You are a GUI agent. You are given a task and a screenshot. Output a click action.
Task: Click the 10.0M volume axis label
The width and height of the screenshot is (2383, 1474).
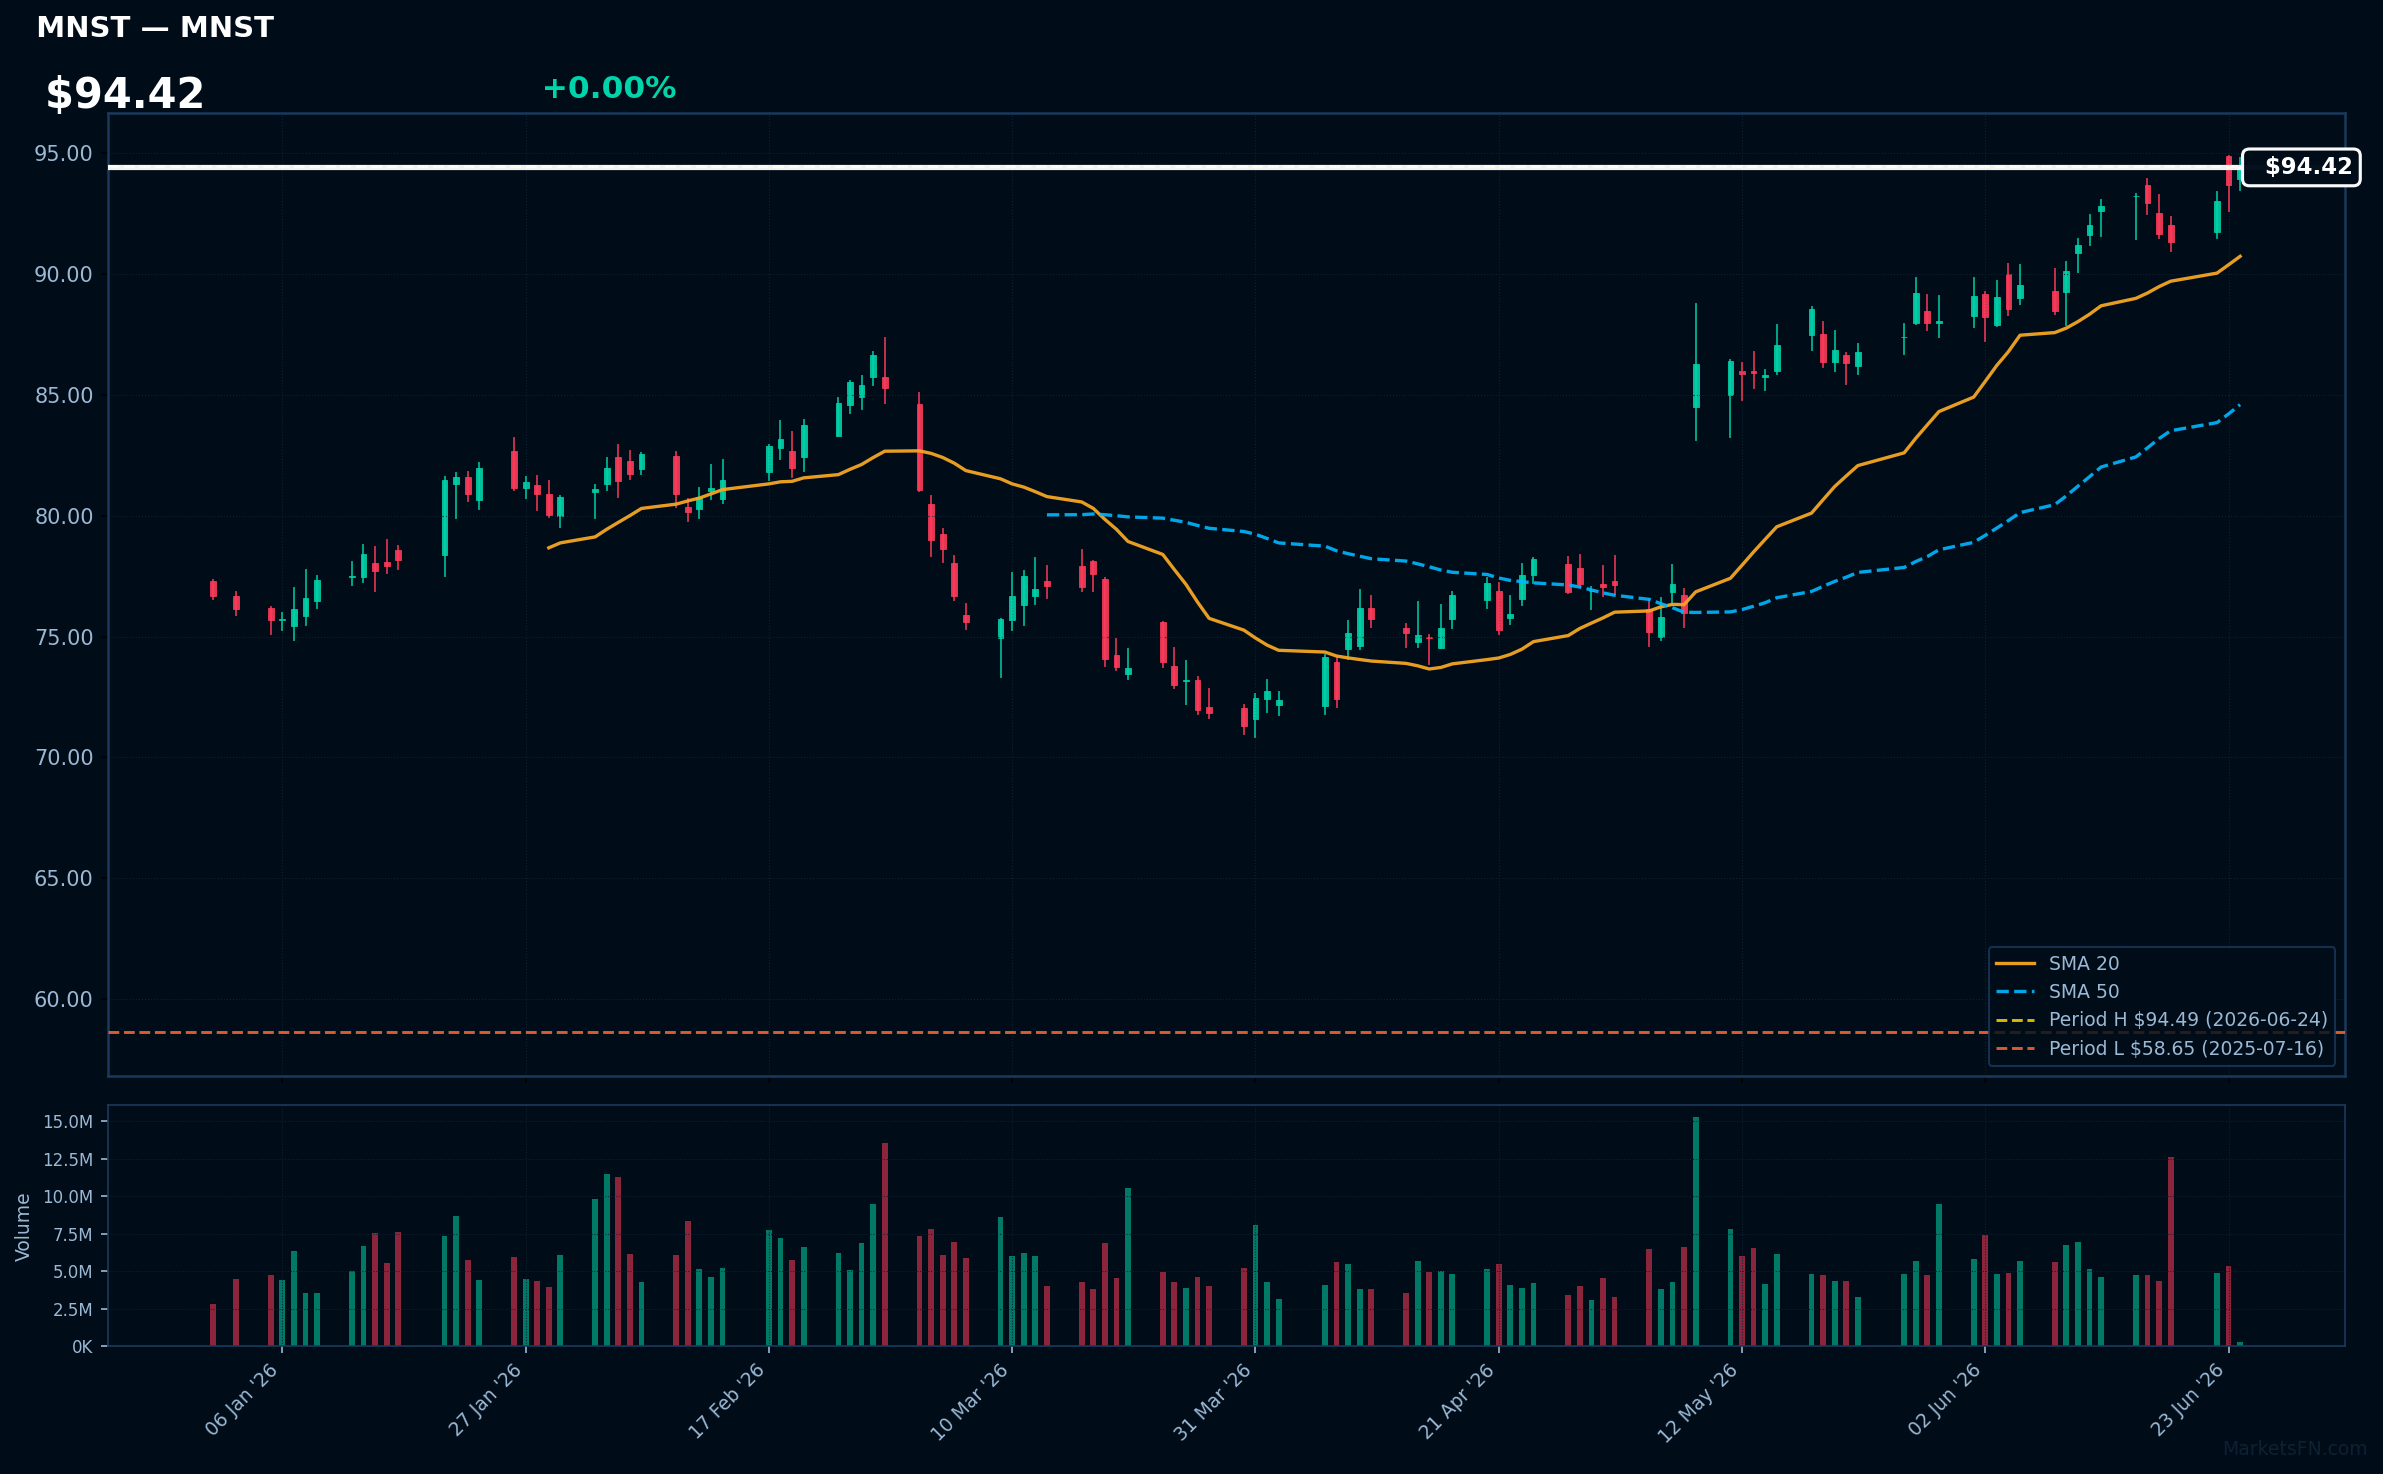pyautogui.click(x=68, y=1197)
